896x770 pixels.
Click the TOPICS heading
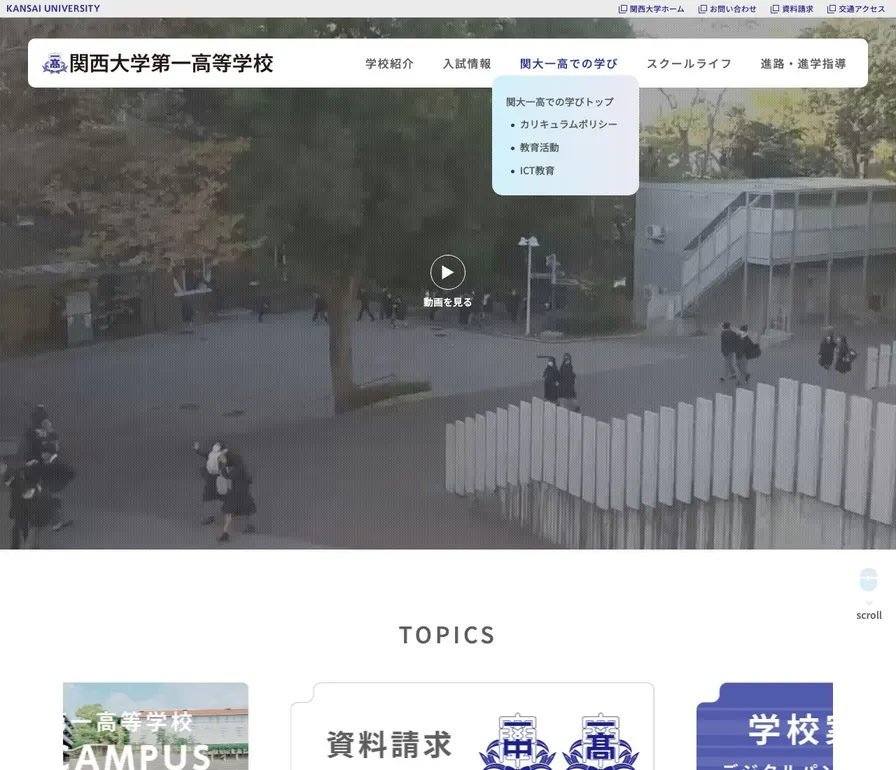pos(447,635)
